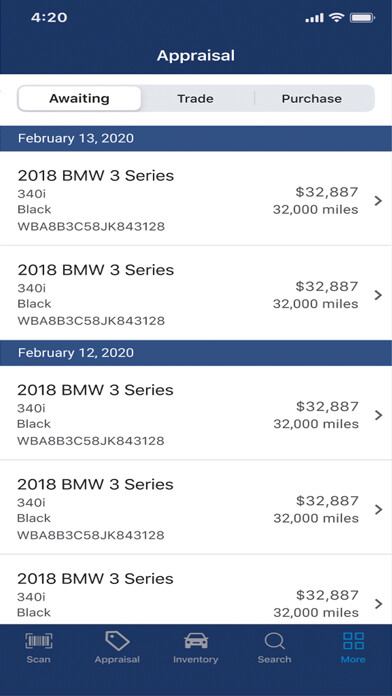The width and height of the screenshot is (392, 696).
Task: Tap the Search magnifier icon
Action: [x=274, y=641]
